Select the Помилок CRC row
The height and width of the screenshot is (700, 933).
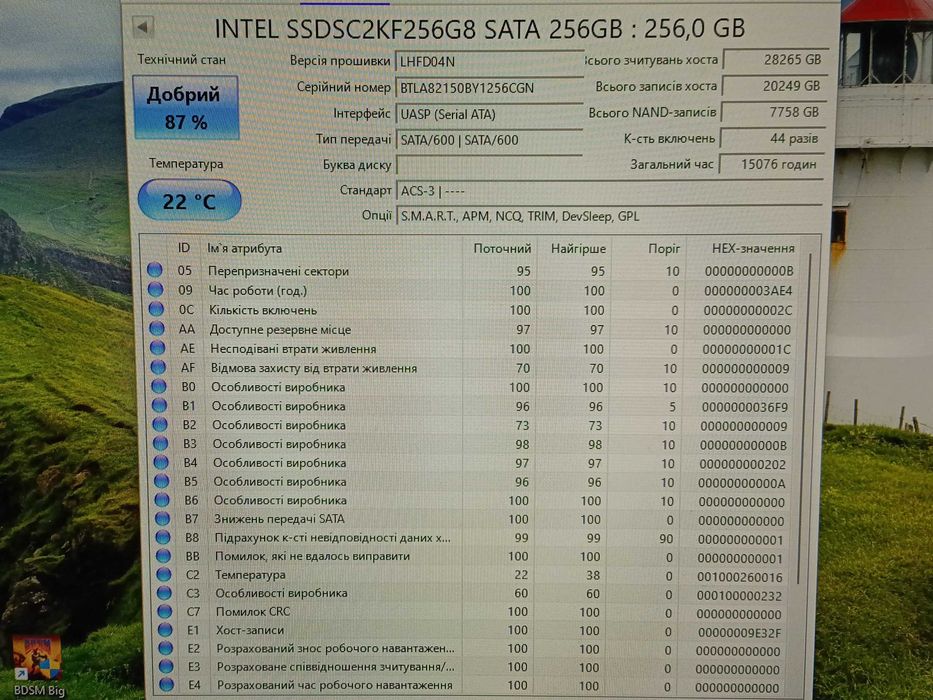[473, 612]
